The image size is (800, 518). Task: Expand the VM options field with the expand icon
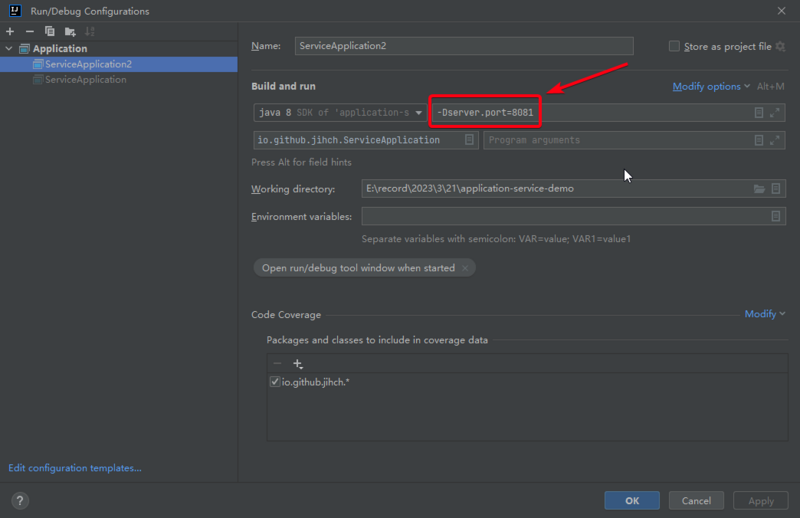(775, 113)
